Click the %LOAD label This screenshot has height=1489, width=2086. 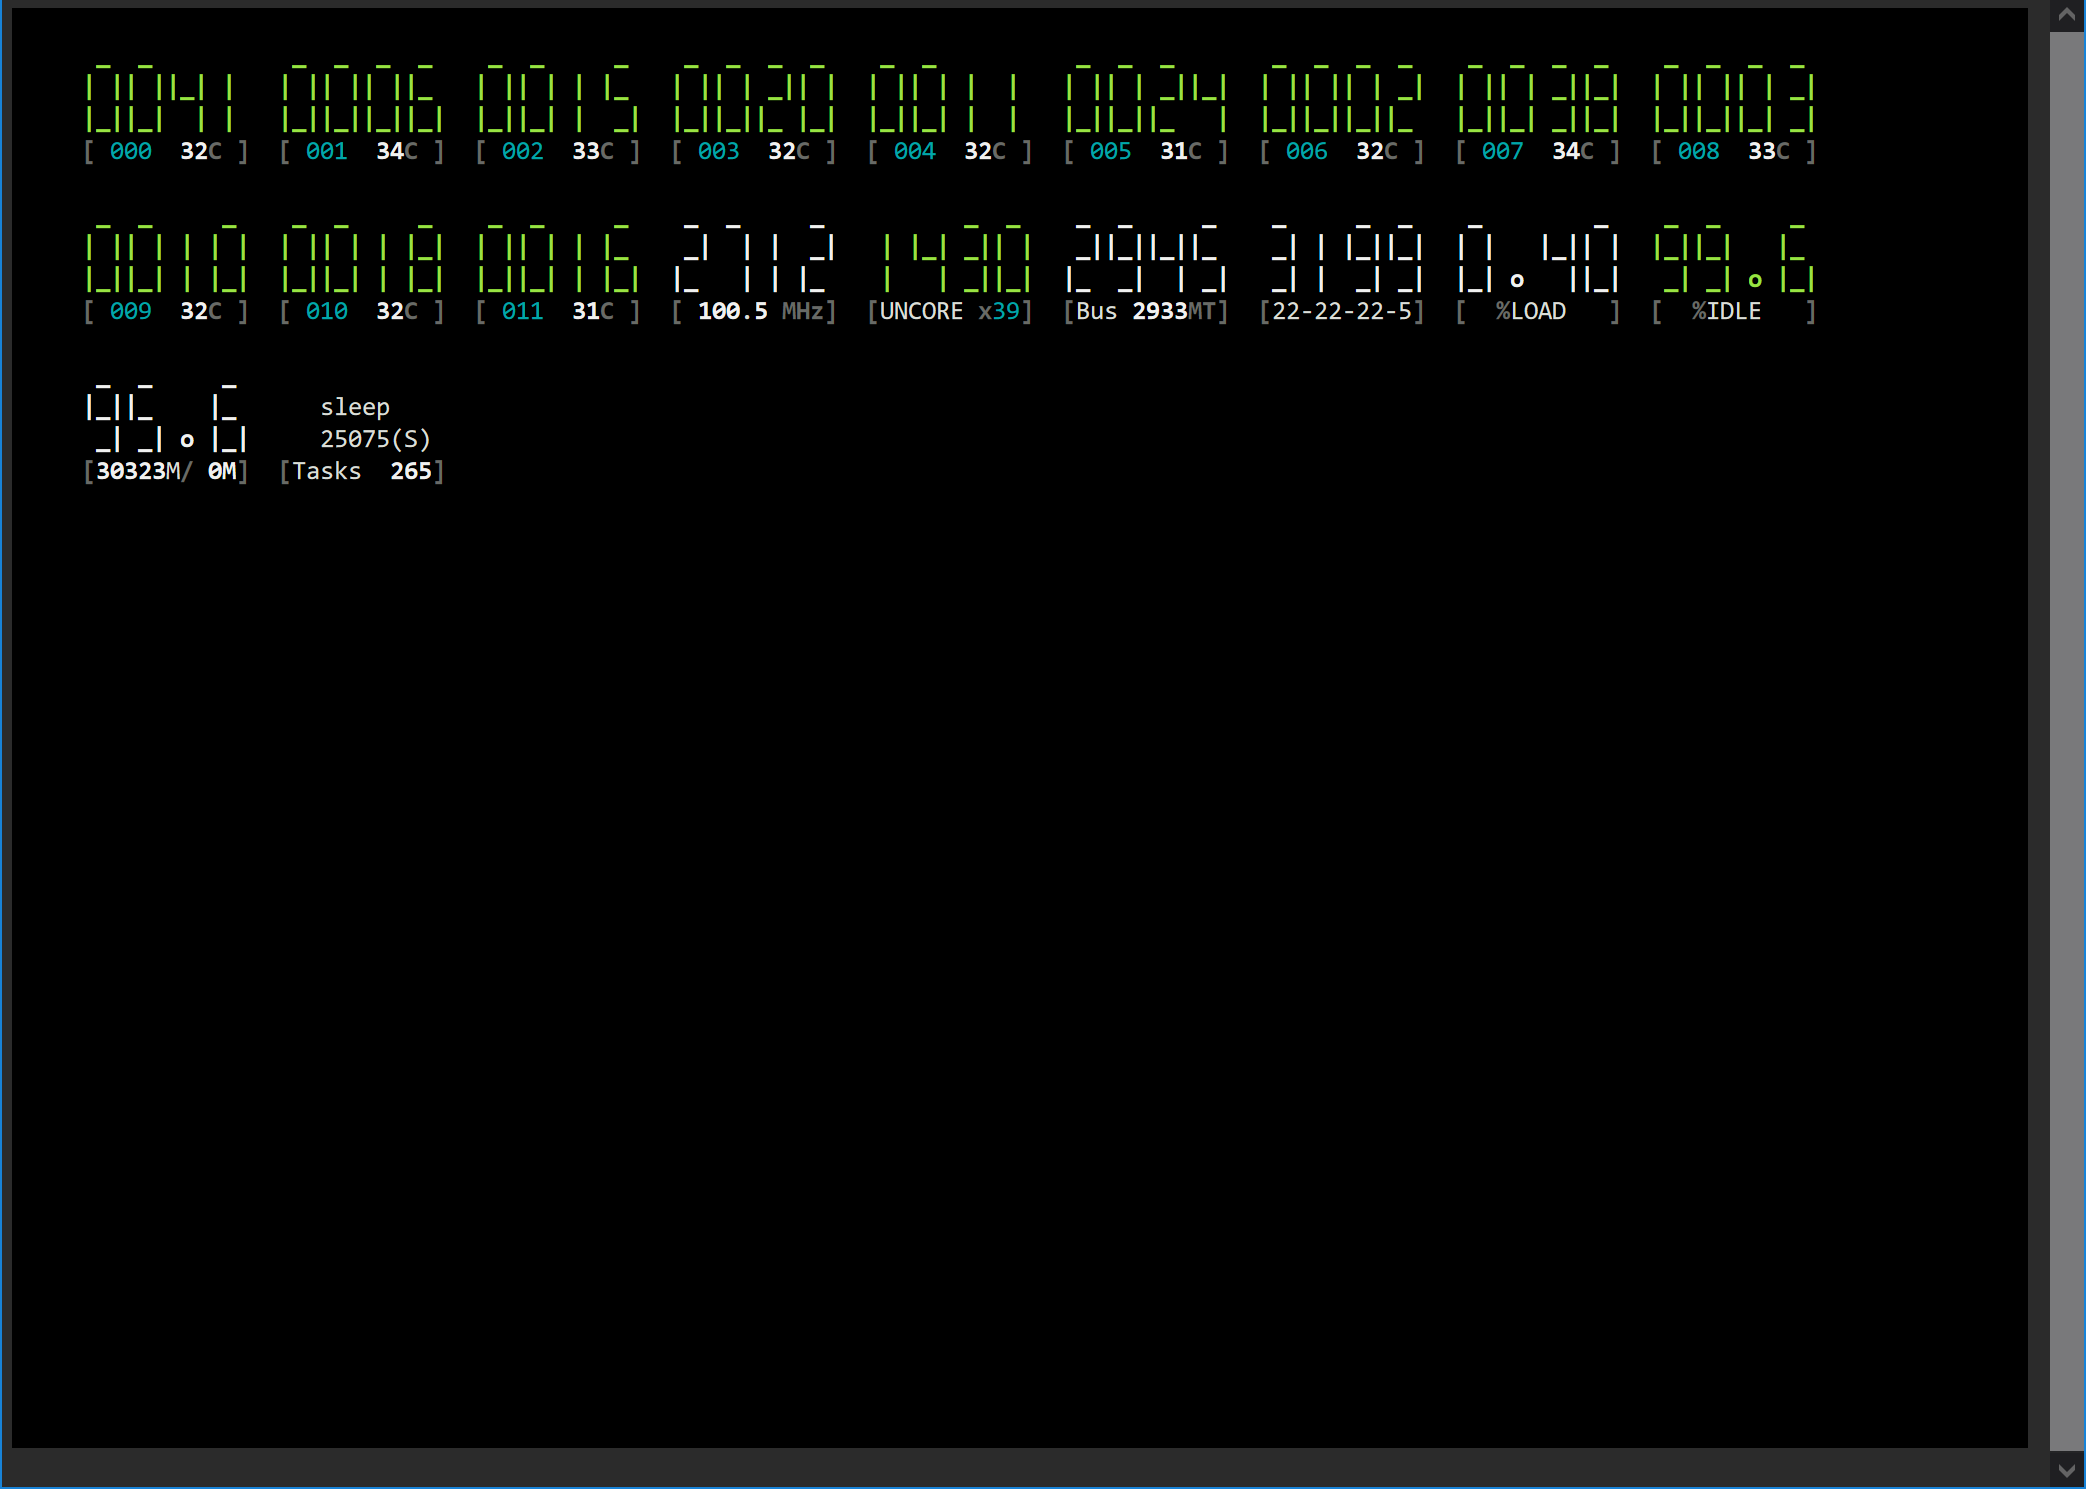(1531, 311)
